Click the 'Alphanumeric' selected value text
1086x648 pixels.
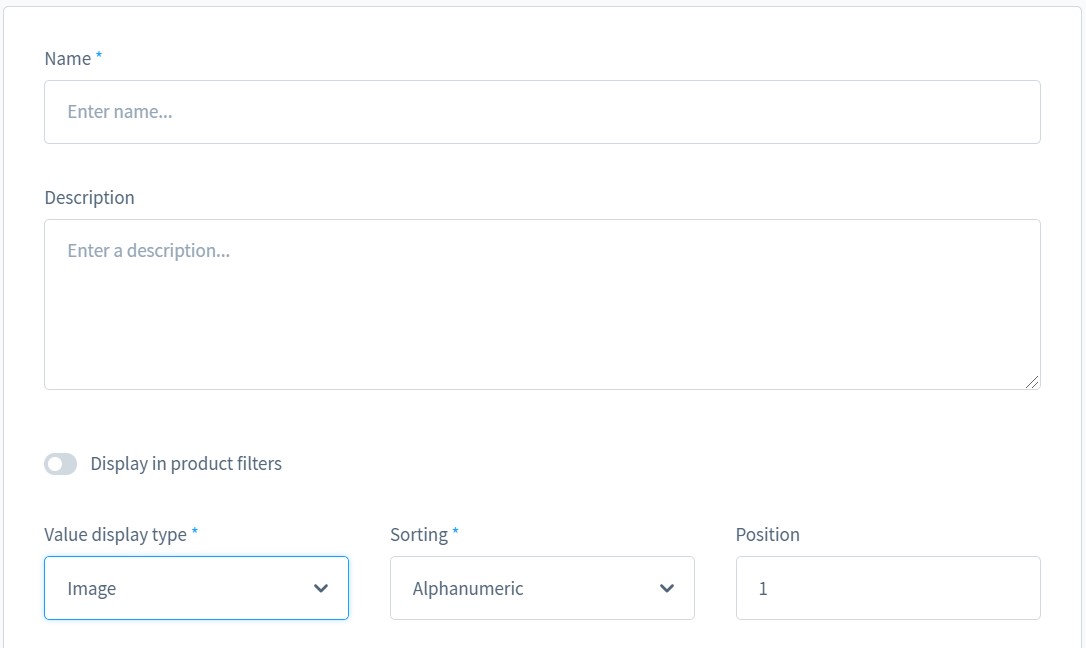pyautogui.click(x=468, y=589)
